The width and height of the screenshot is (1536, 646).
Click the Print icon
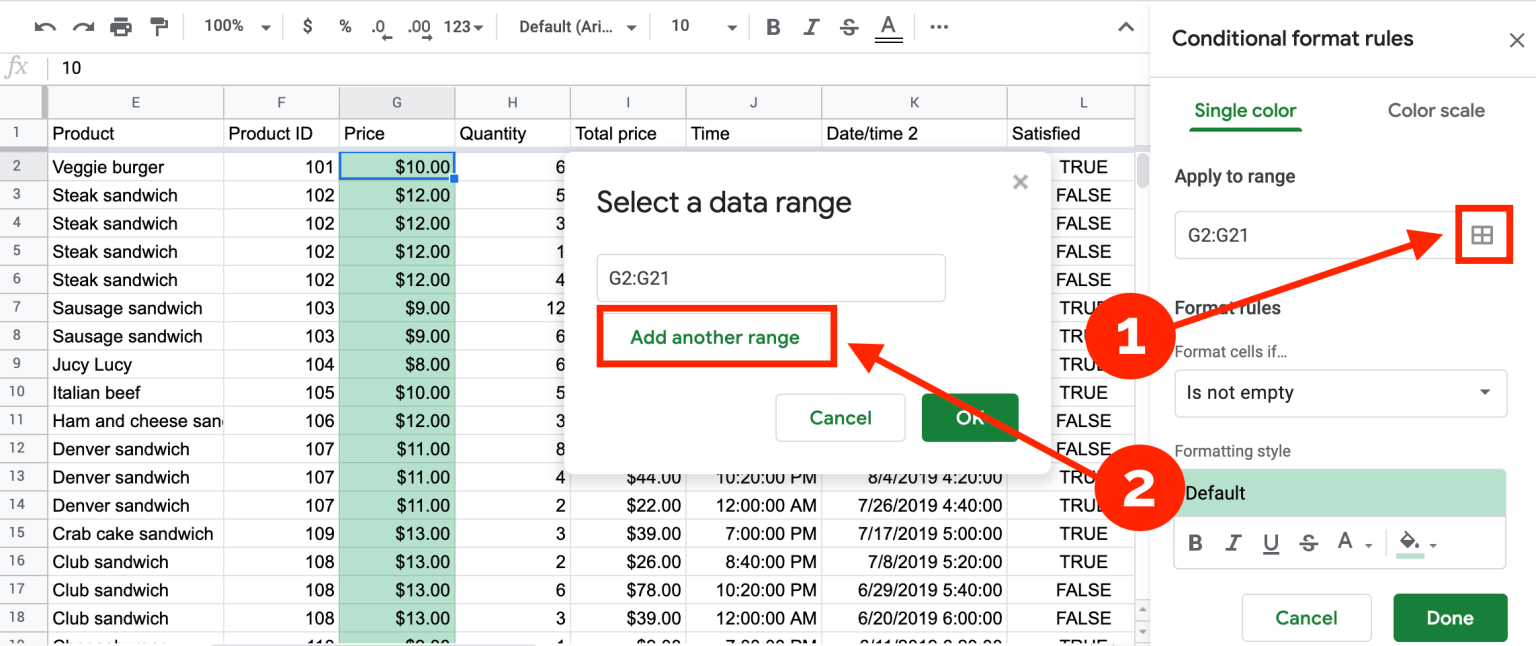click(120, 26)
